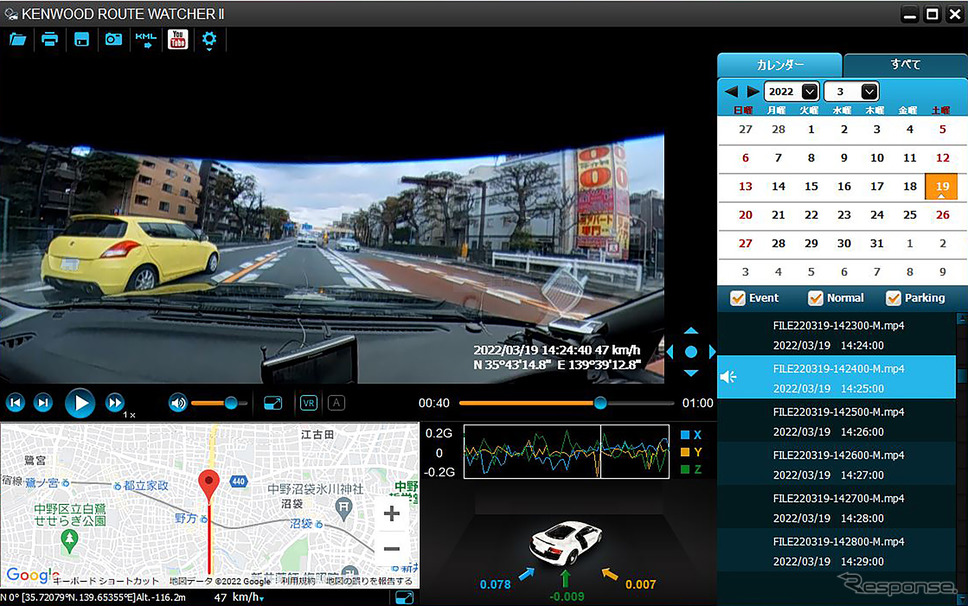Select March 12 on the calendar

click(942, 158)
